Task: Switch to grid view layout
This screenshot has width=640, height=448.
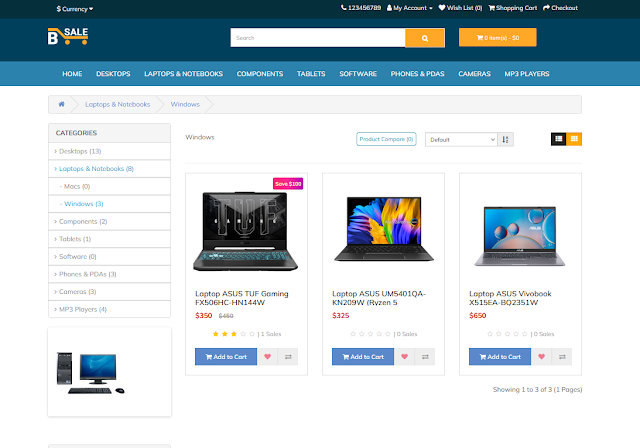Action: (x=574, y=139)
